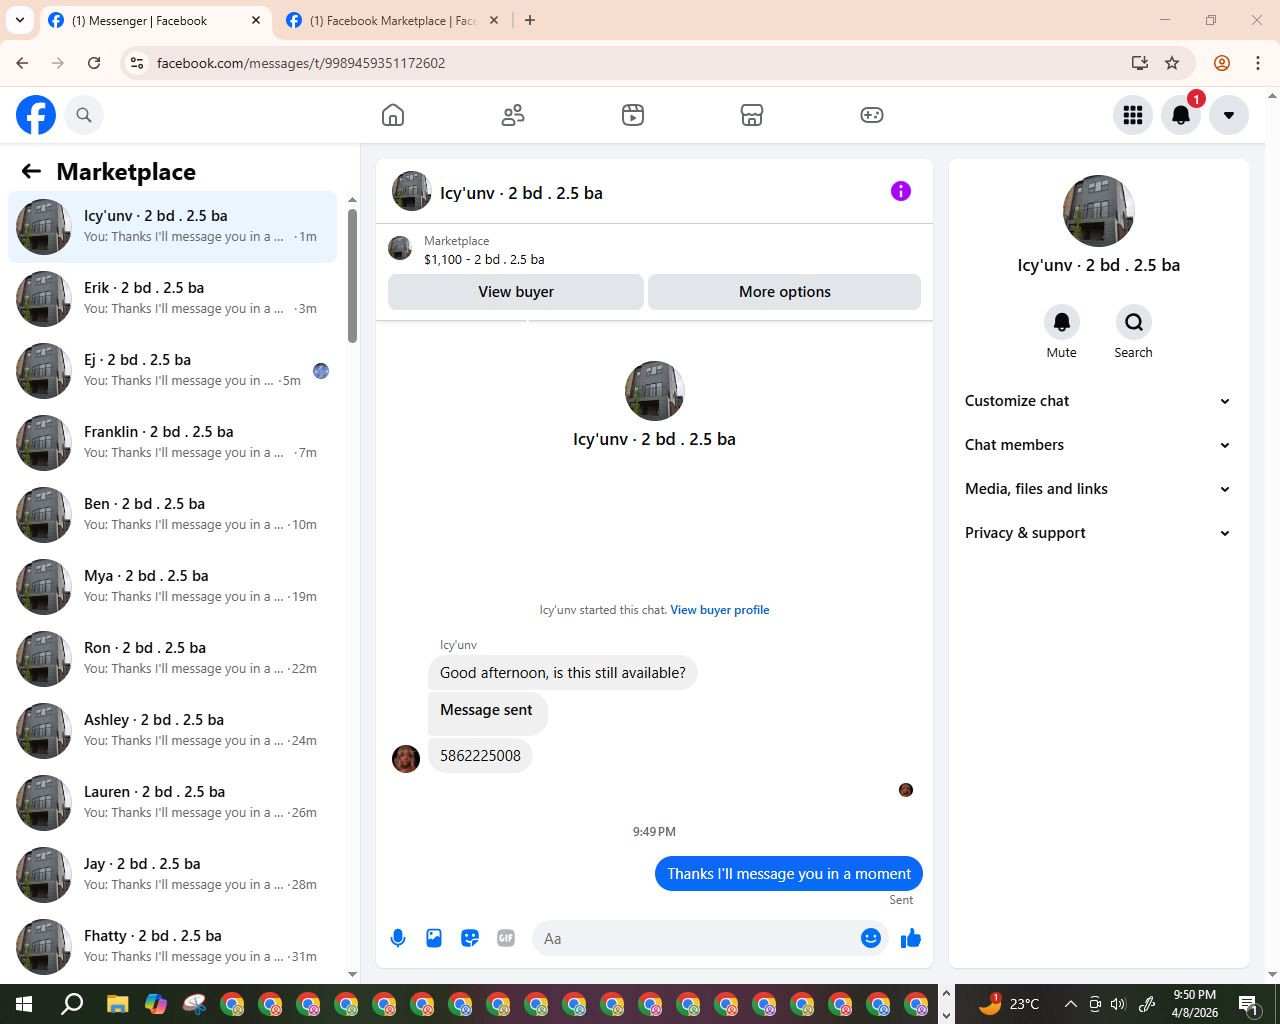Open Lauren conversation in list
This screenshot has width=1280, height=1024.
click(172, 802)
